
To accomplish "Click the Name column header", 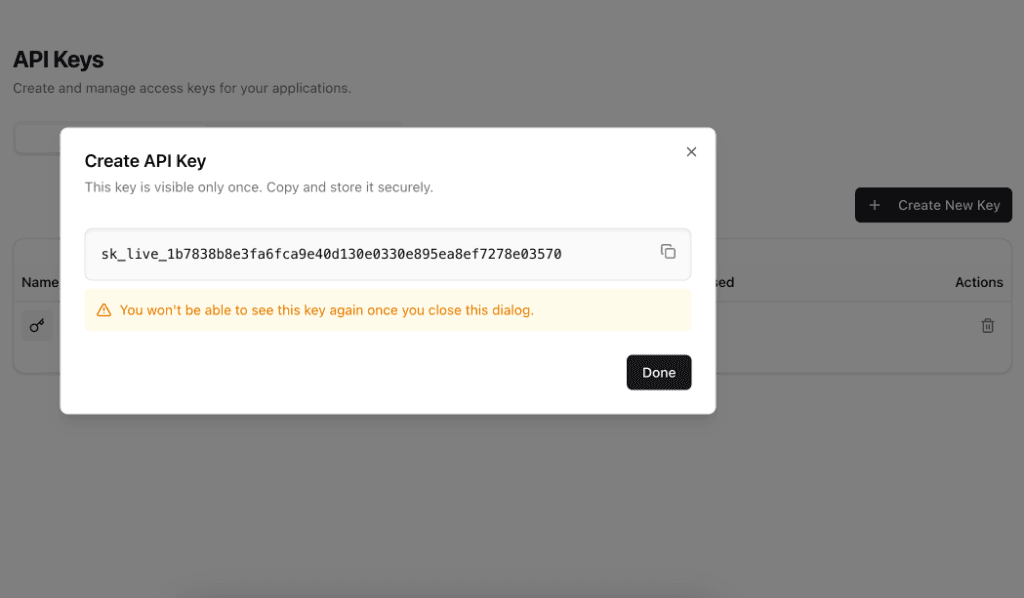I will coord(40,282).
